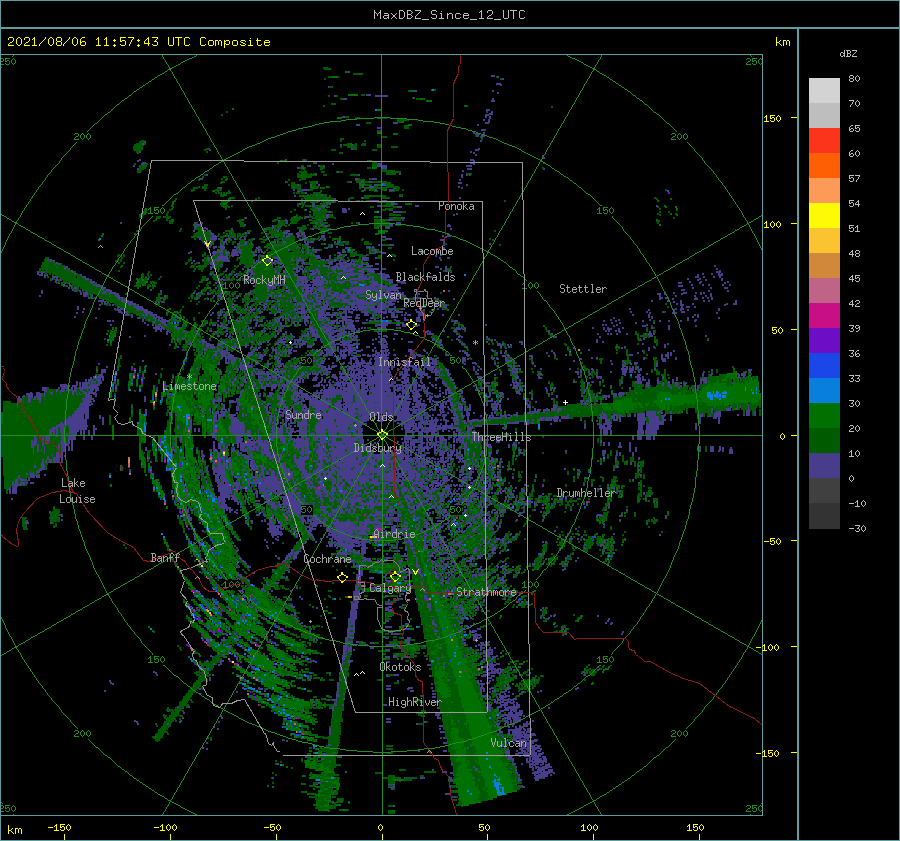The image size is (900, 841).
Task: Click the yellow 51-54 dBZ legend swatch
Action: click(x=824, y=216)
